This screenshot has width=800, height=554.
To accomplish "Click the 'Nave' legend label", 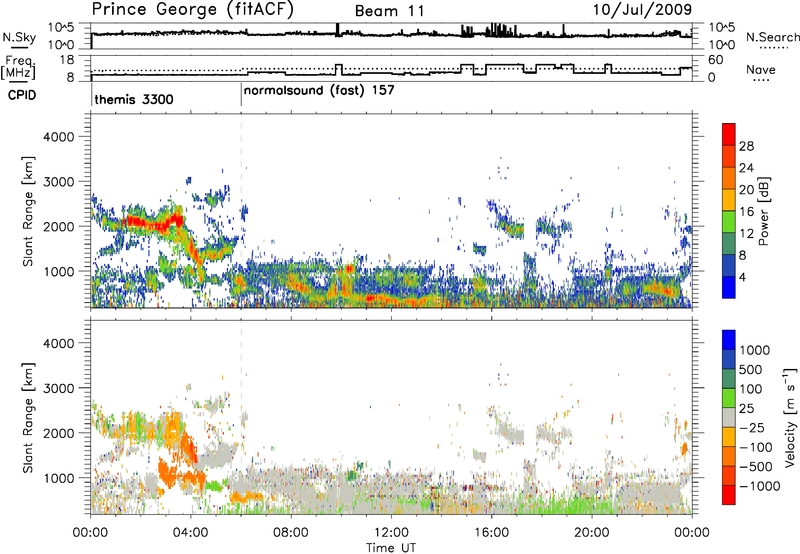I will (x=761, y=69).
